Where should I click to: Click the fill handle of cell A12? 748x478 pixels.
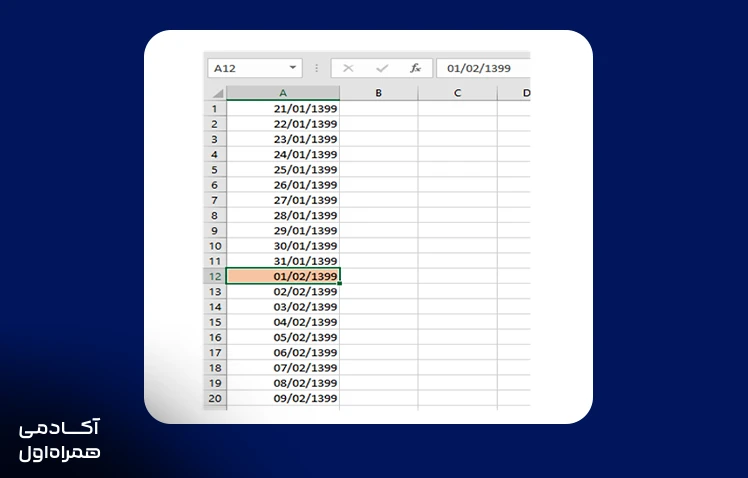(x=340, y=283)
